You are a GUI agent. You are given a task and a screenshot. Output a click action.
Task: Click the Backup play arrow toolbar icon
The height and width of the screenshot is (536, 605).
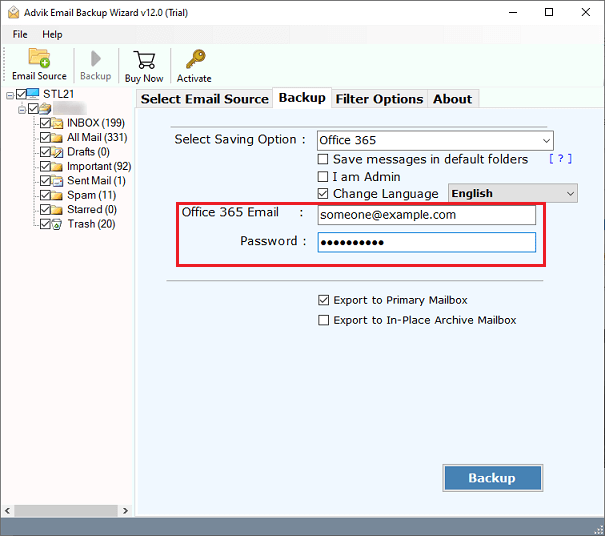[x=95, y=59]
